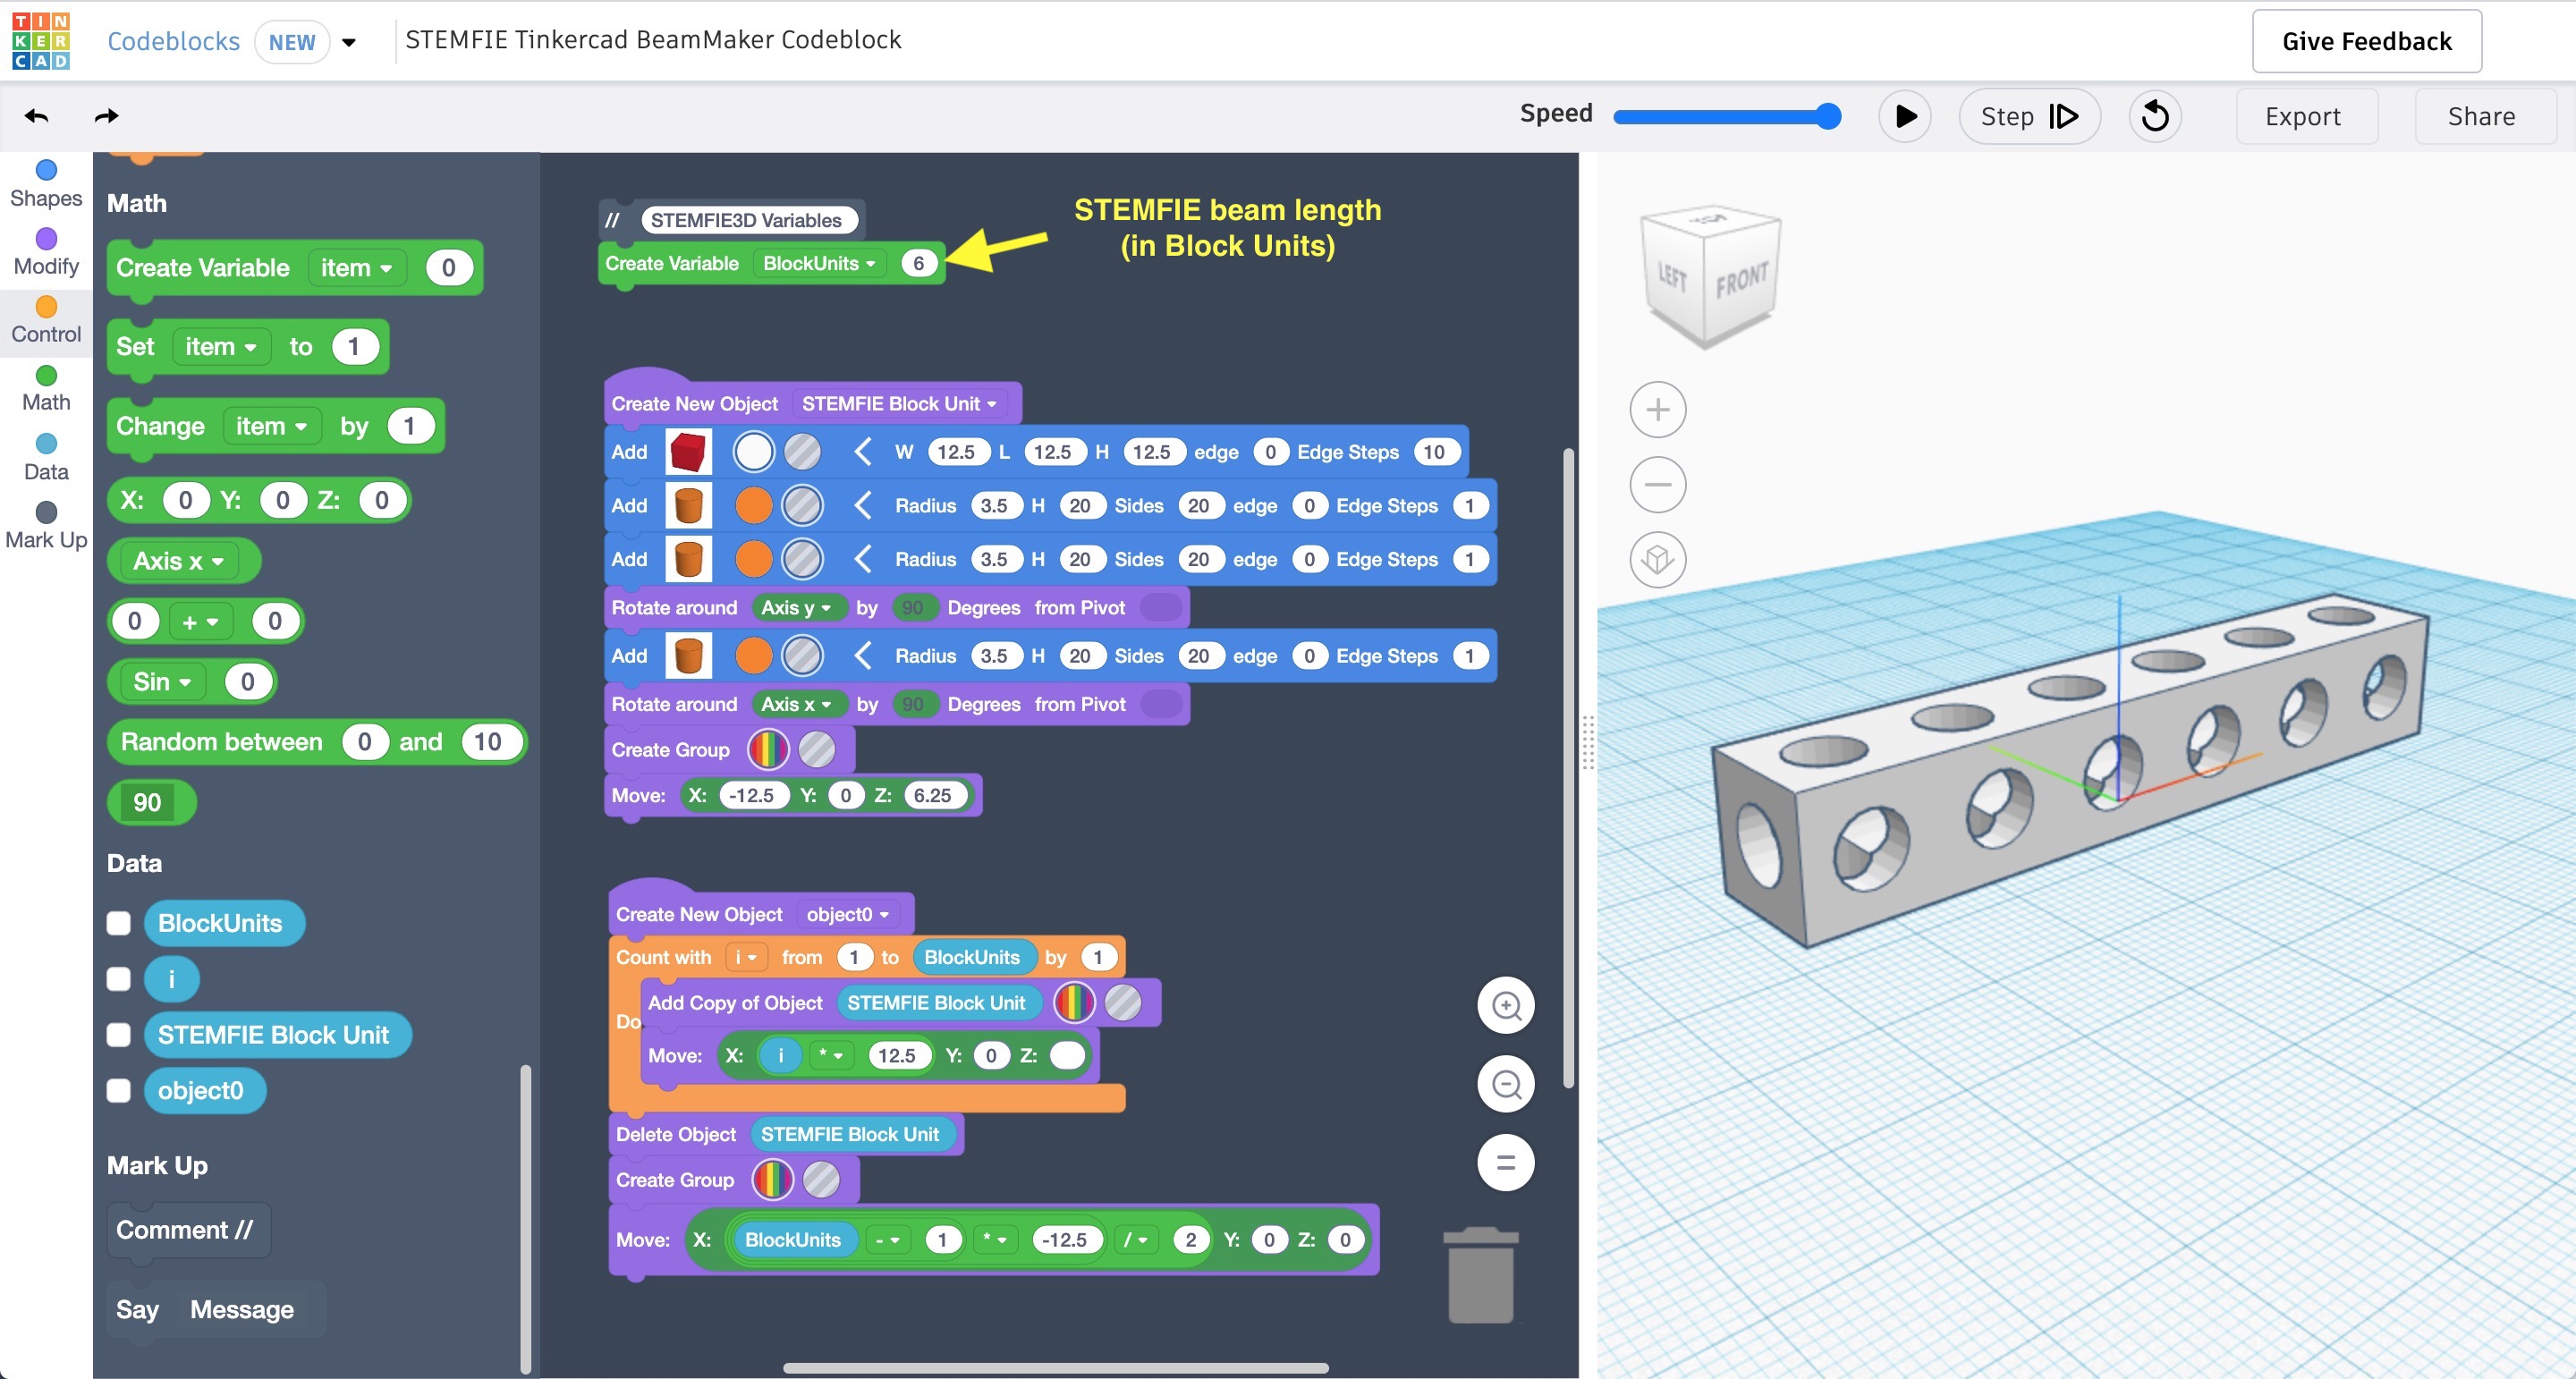Open item dropdown in Set block
This screenshot has width=2576, height=1379.
coord(221,347)
